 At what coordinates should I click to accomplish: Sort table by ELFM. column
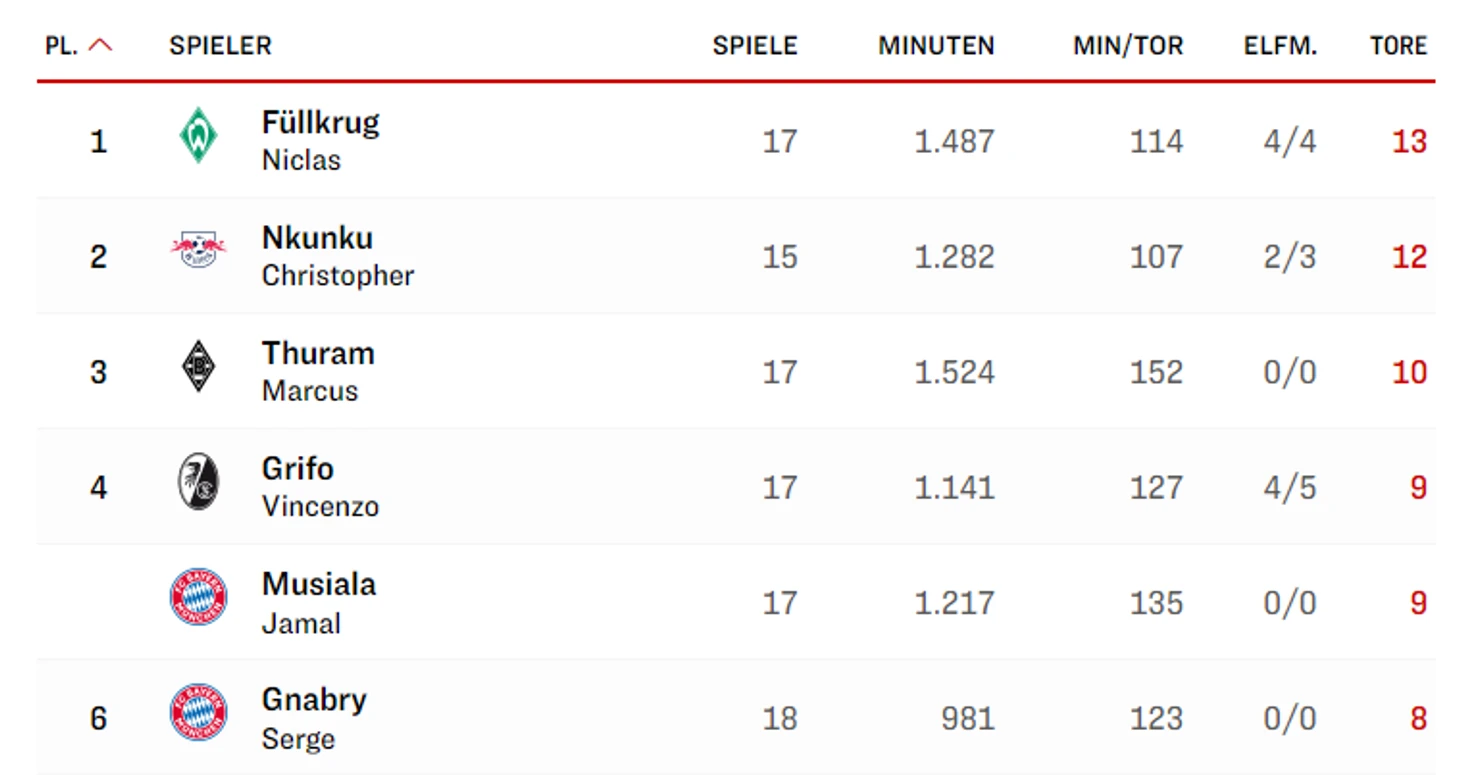click(1280, 46)
